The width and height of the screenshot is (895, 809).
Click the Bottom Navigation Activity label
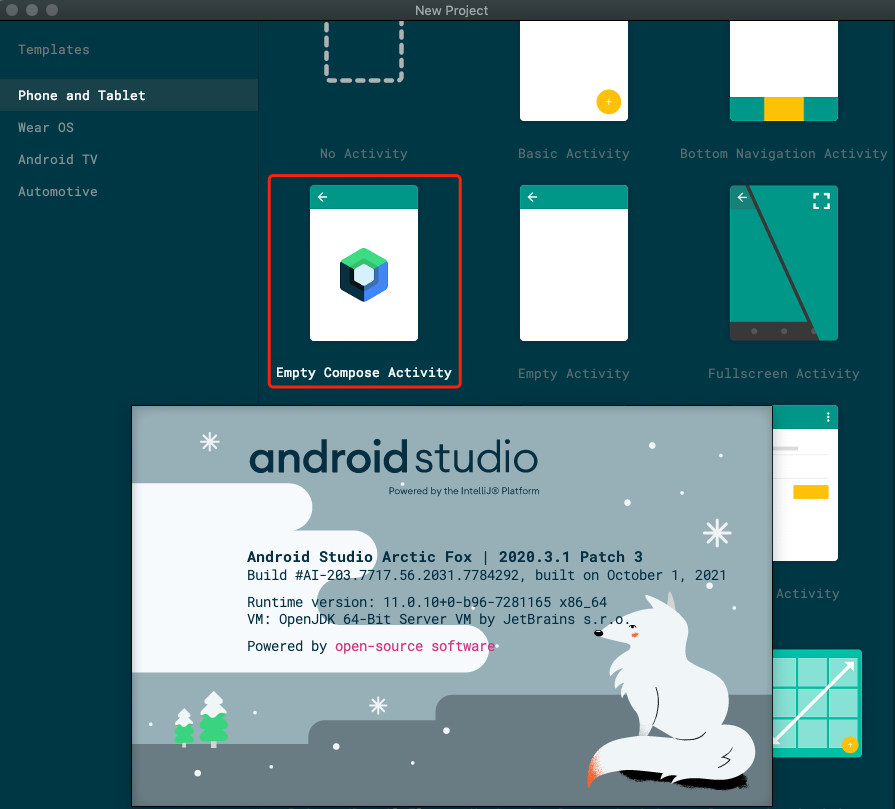click(784, 154)
